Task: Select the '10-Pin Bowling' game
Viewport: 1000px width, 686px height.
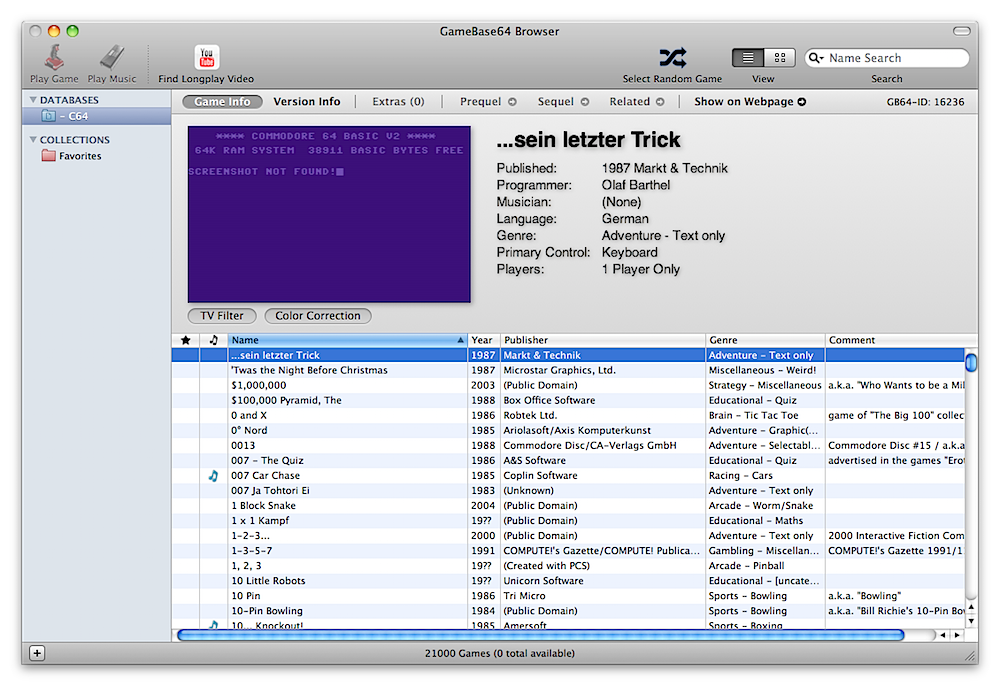Action: [x=568, y=611]
